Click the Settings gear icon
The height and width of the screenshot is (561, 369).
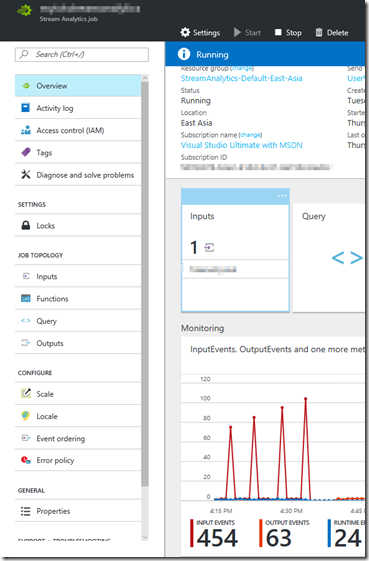[185, 33]
